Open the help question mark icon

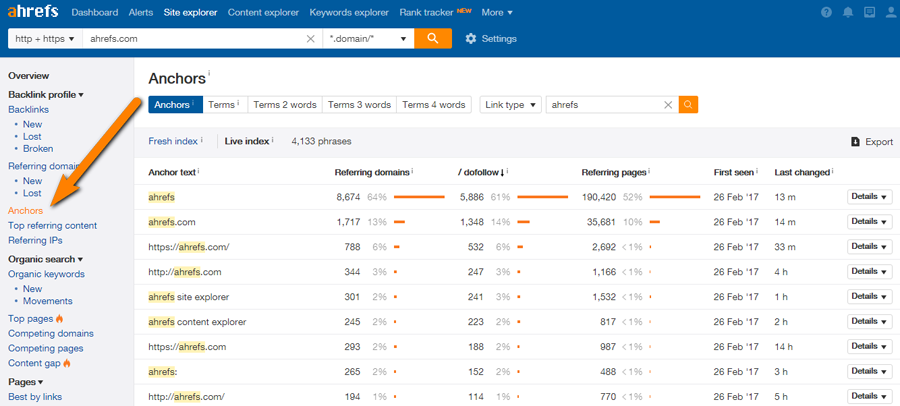click(827, 12)
